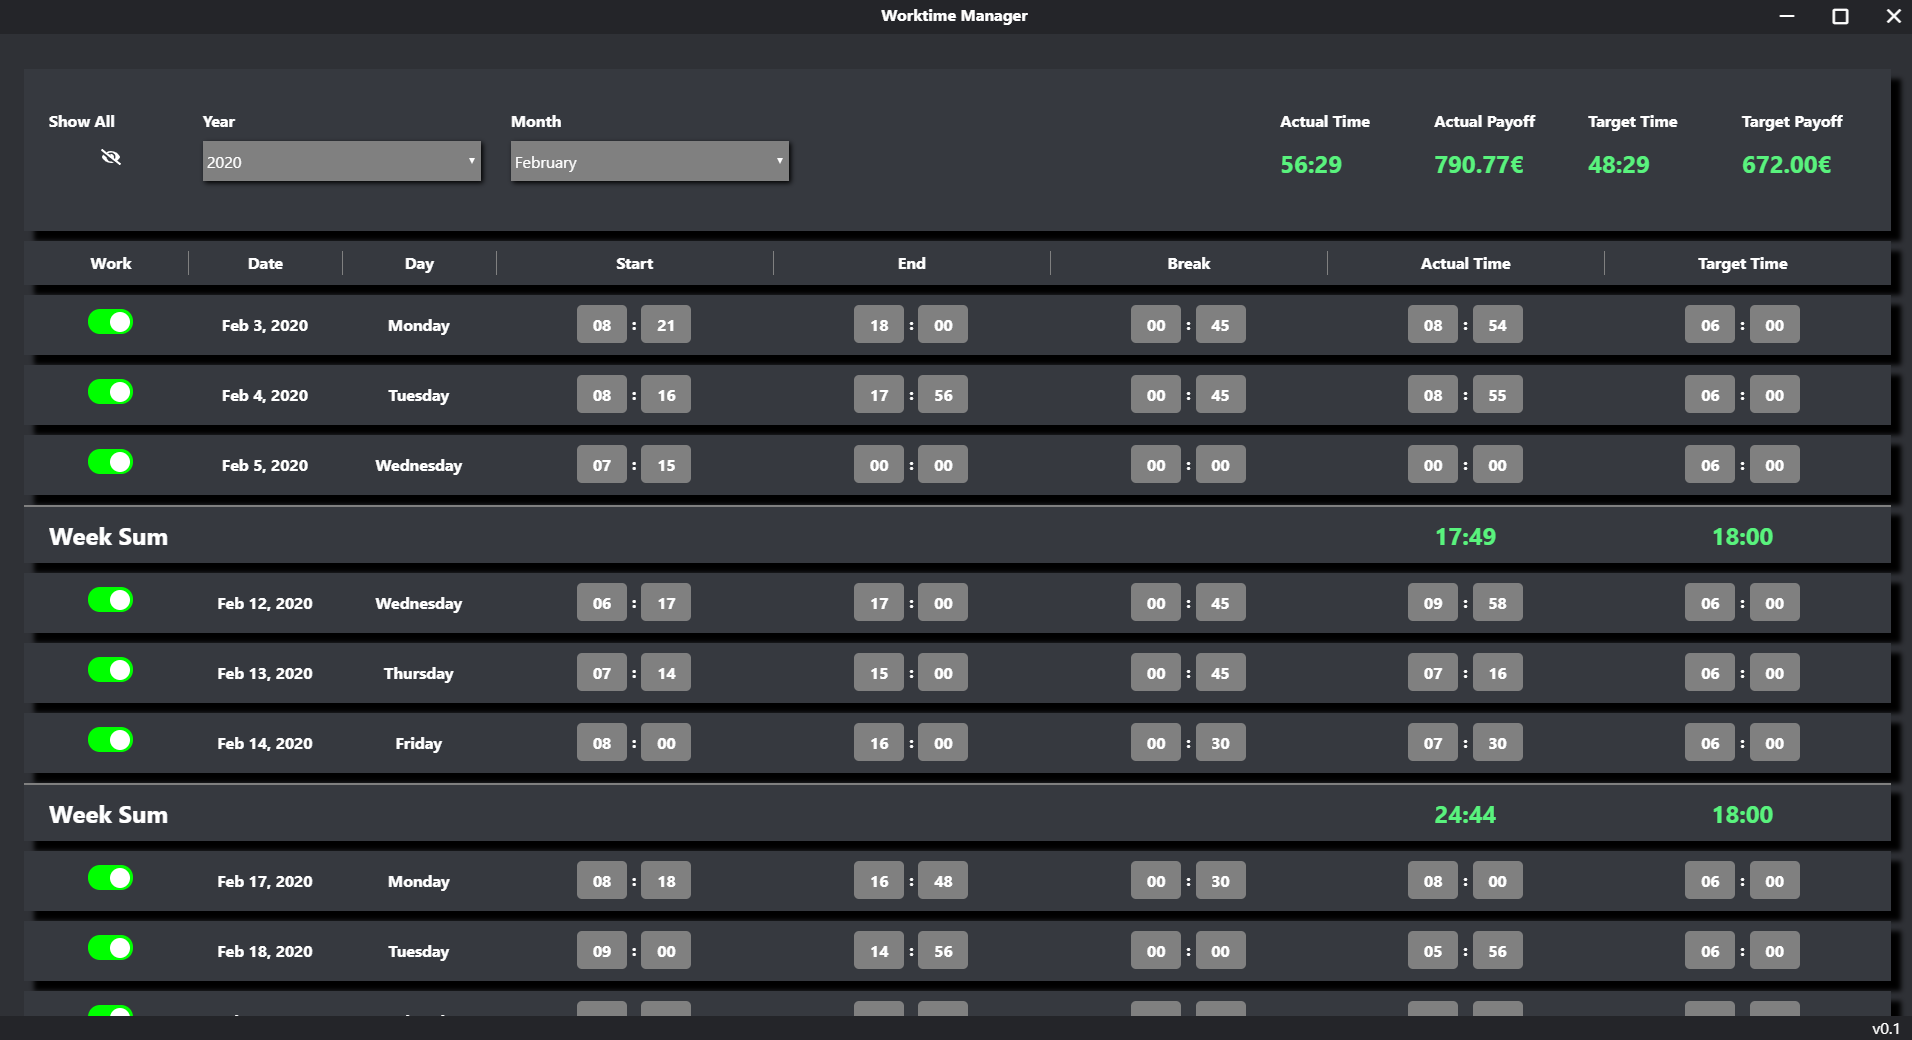This screenshot has width=1912, height=1040.
Task: Click the end hour field for Feb 5
Action: point(879,465)
